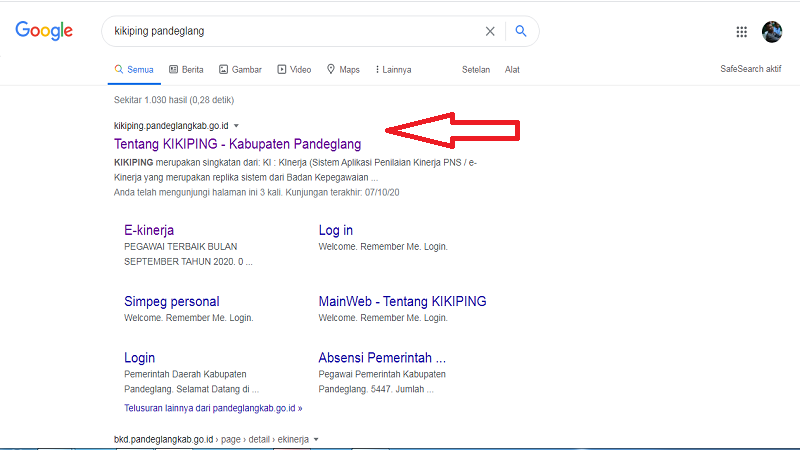Click the kikiping.pandeglangkab.go.id URL text

coord(171,126)
